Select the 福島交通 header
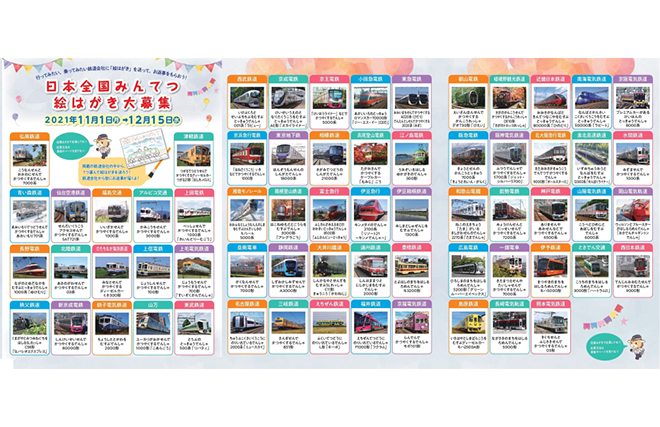 coord(112,192)
